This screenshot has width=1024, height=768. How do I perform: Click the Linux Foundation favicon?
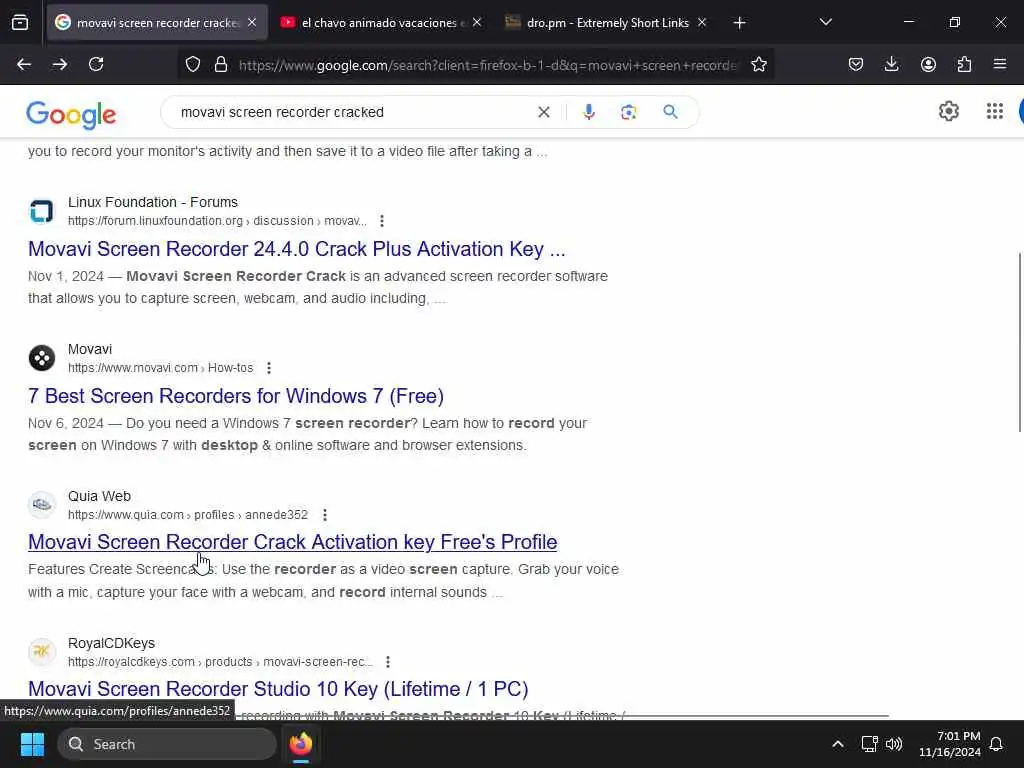pyautogui.click(x=42, y=212)
